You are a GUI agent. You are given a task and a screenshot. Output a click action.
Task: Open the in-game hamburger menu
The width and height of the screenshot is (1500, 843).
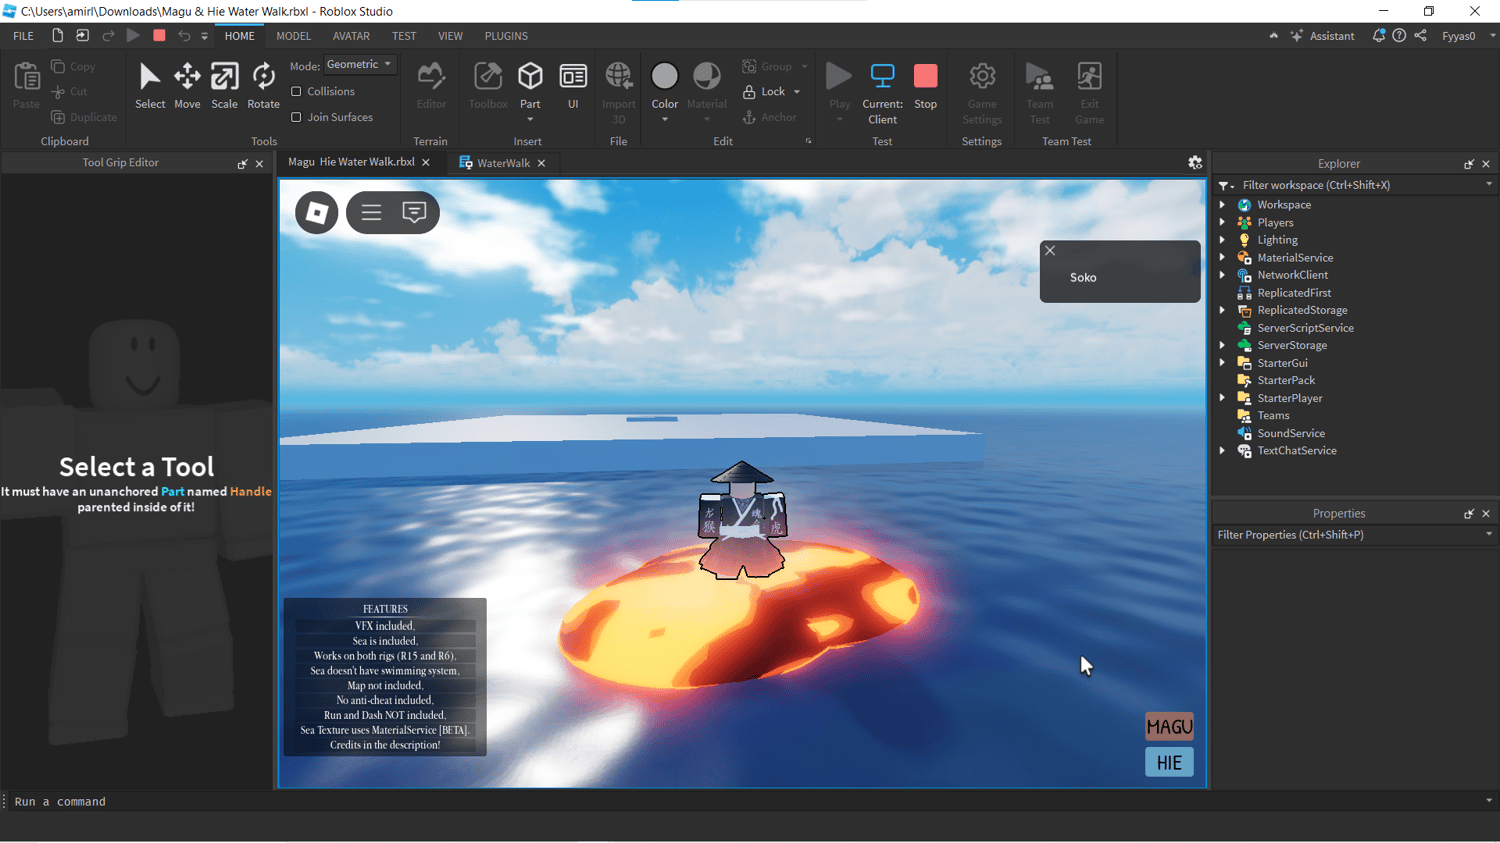coord(371,212)
